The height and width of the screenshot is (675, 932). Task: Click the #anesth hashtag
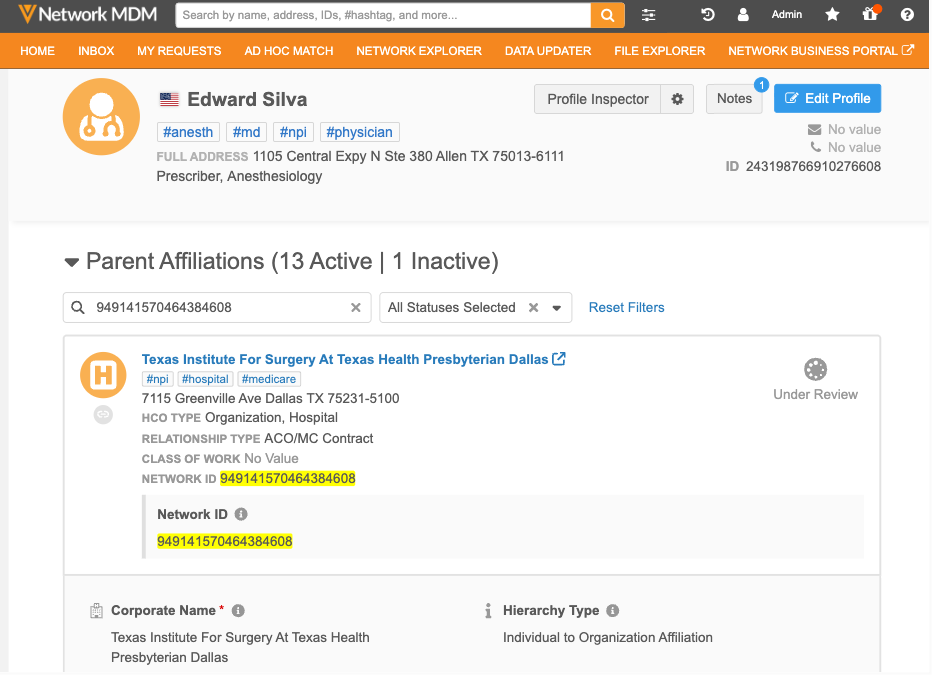[188, 132]
